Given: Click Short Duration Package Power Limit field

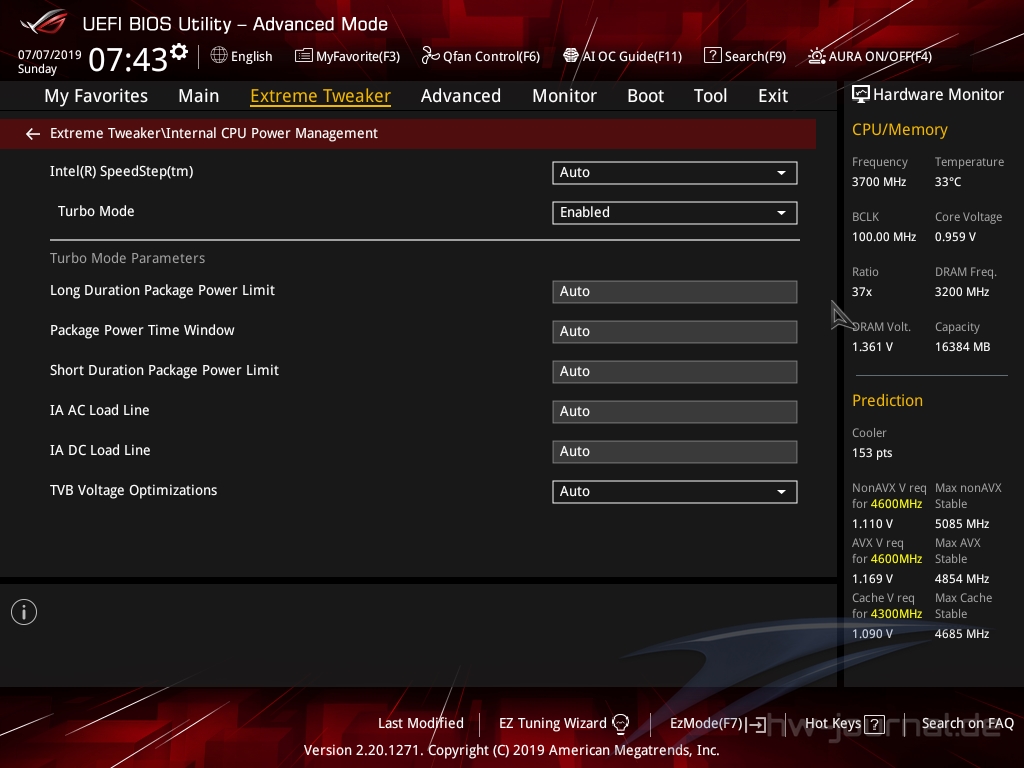Looking at the screenshot, I should pyautogui.click(x=675, y=371).
